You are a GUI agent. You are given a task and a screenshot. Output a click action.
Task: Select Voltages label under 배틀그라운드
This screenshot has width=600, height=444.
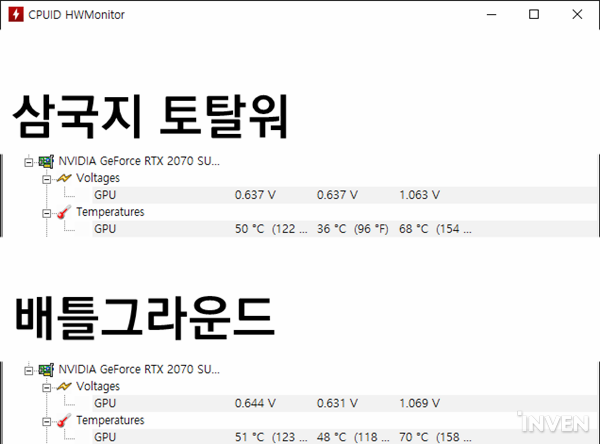[x=98, y=387]
